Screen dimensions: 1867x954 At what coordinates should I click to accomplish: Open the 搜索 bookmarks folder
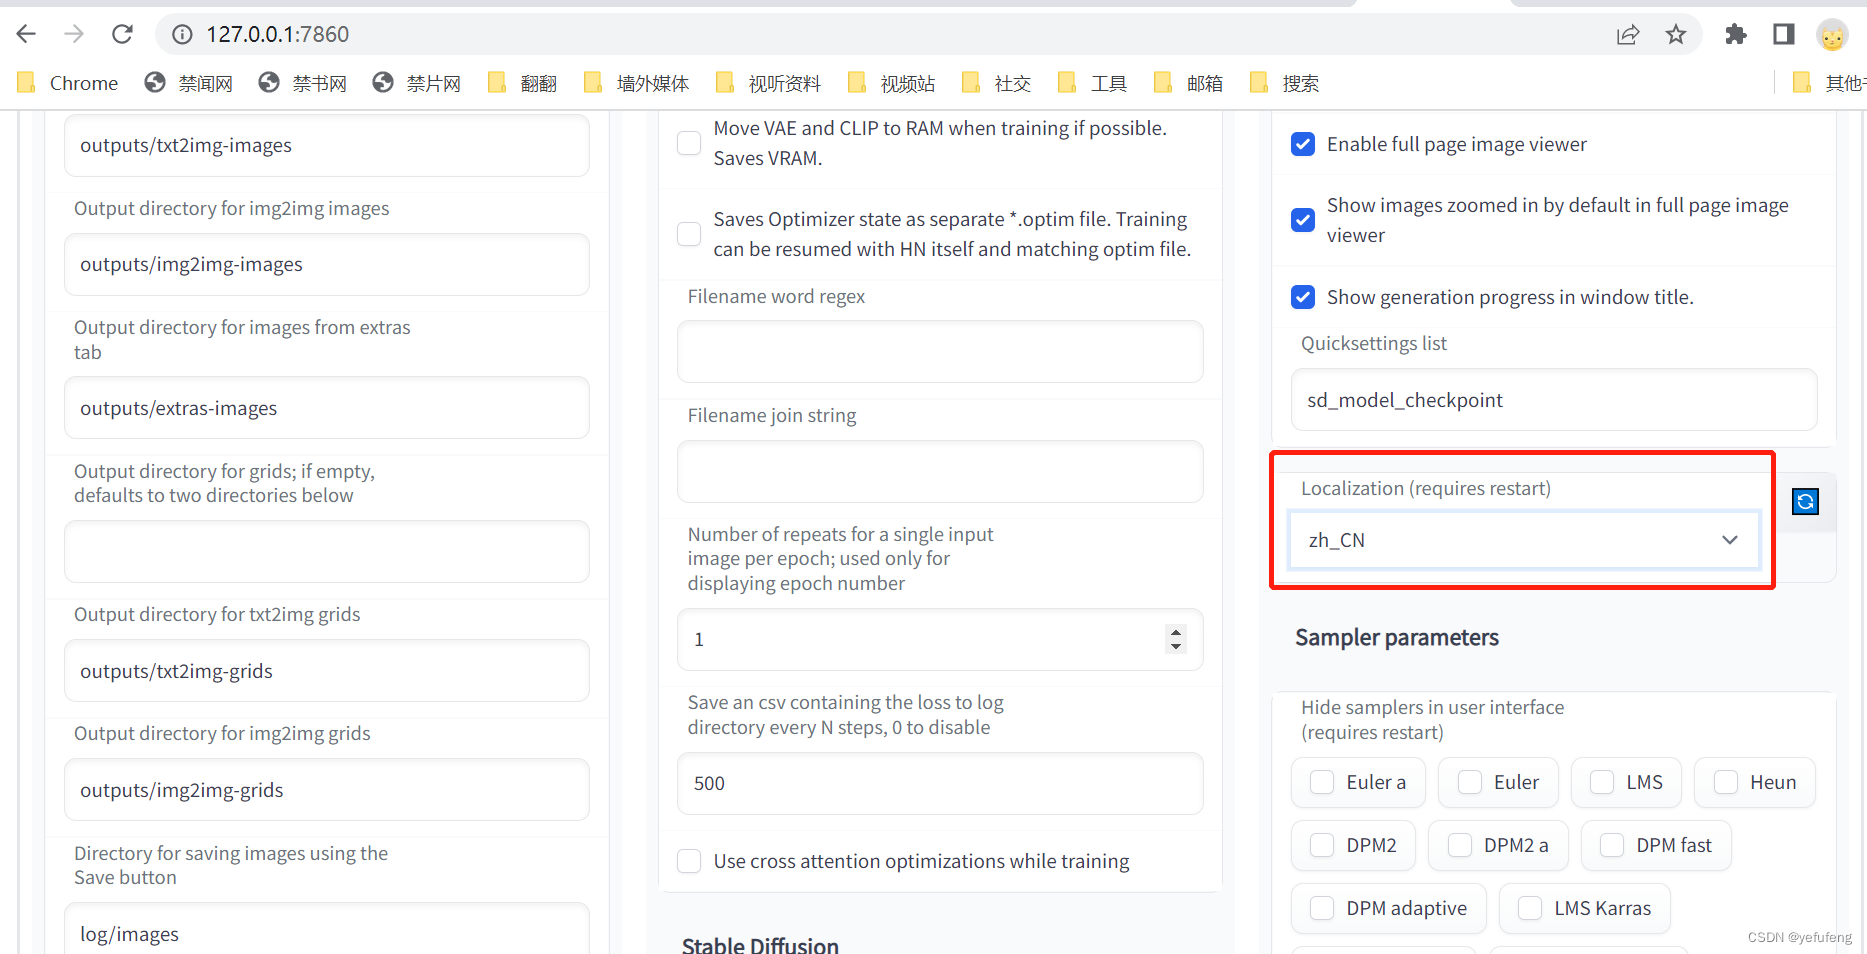pyautogui.click(x=1284, y=83)
